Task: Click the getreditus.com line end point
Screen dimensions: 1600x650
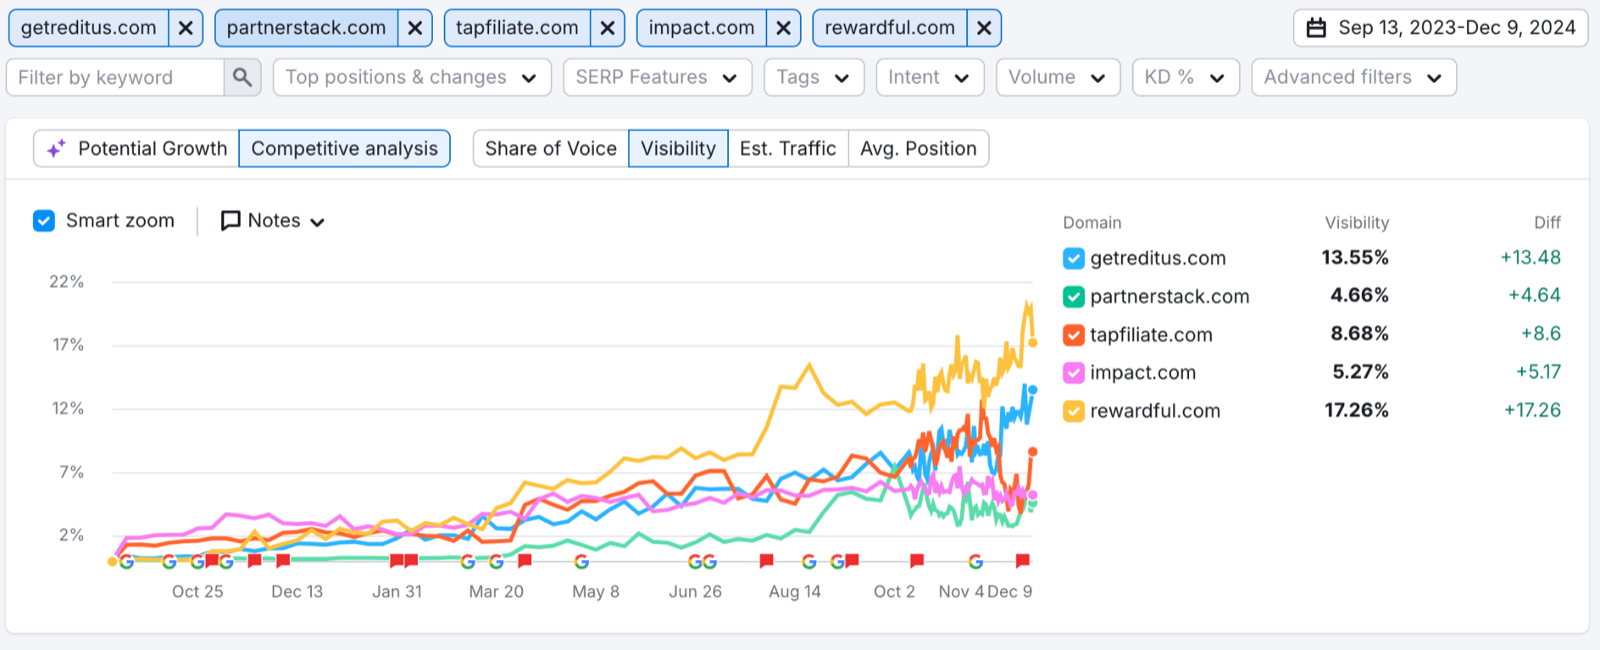Action: [x=1033, y=390]
